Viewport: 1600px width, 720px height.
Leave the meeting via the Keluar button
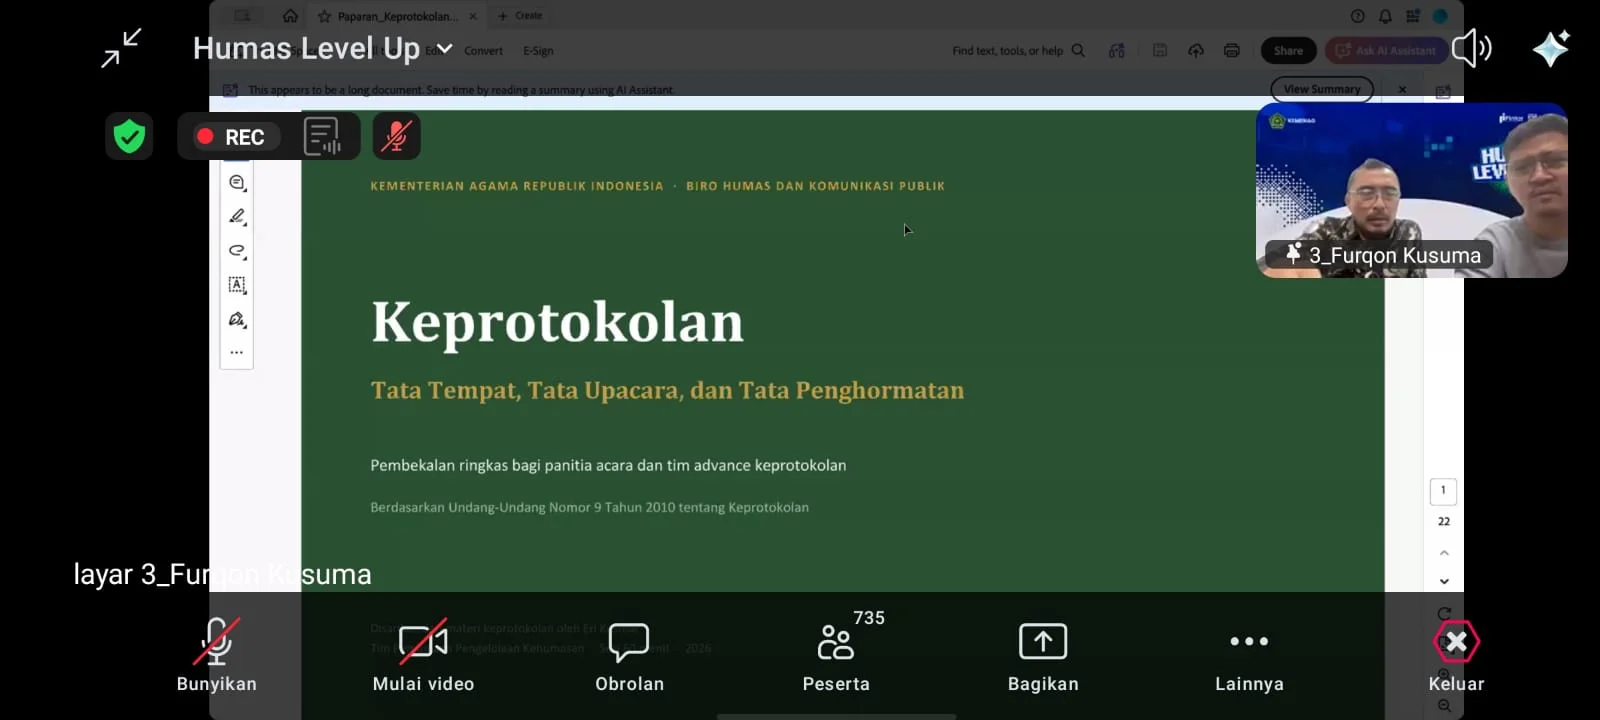1456,657
